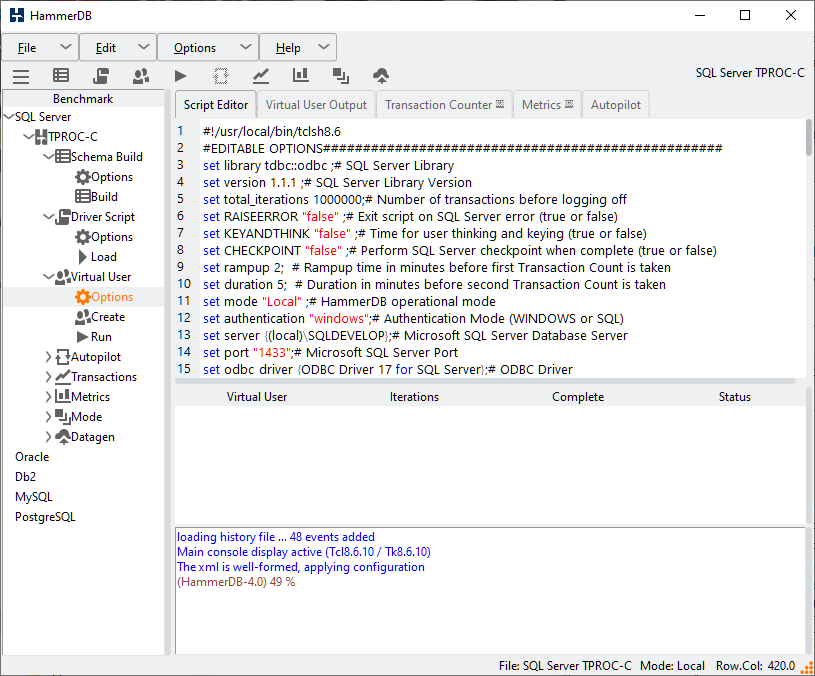The image size is (815, 676).
Task: Click script line 10 'set duration 5'
Action: click(x=434, y=285)
